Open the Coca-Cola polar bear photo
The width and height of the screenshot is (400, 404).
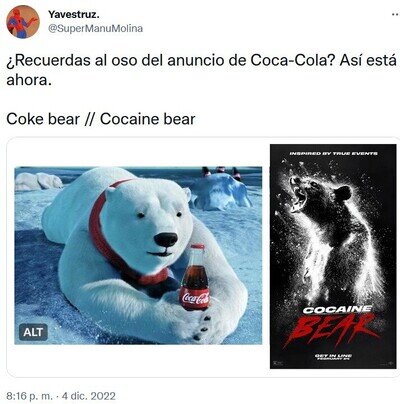(138, 255)
